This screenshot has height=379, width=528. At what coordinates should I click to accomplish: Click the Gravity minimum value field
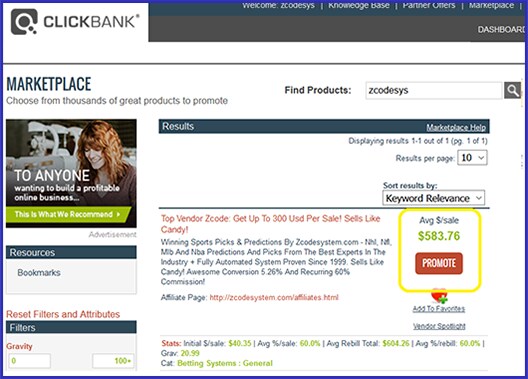pyautogui.click(x=29, y=361)
